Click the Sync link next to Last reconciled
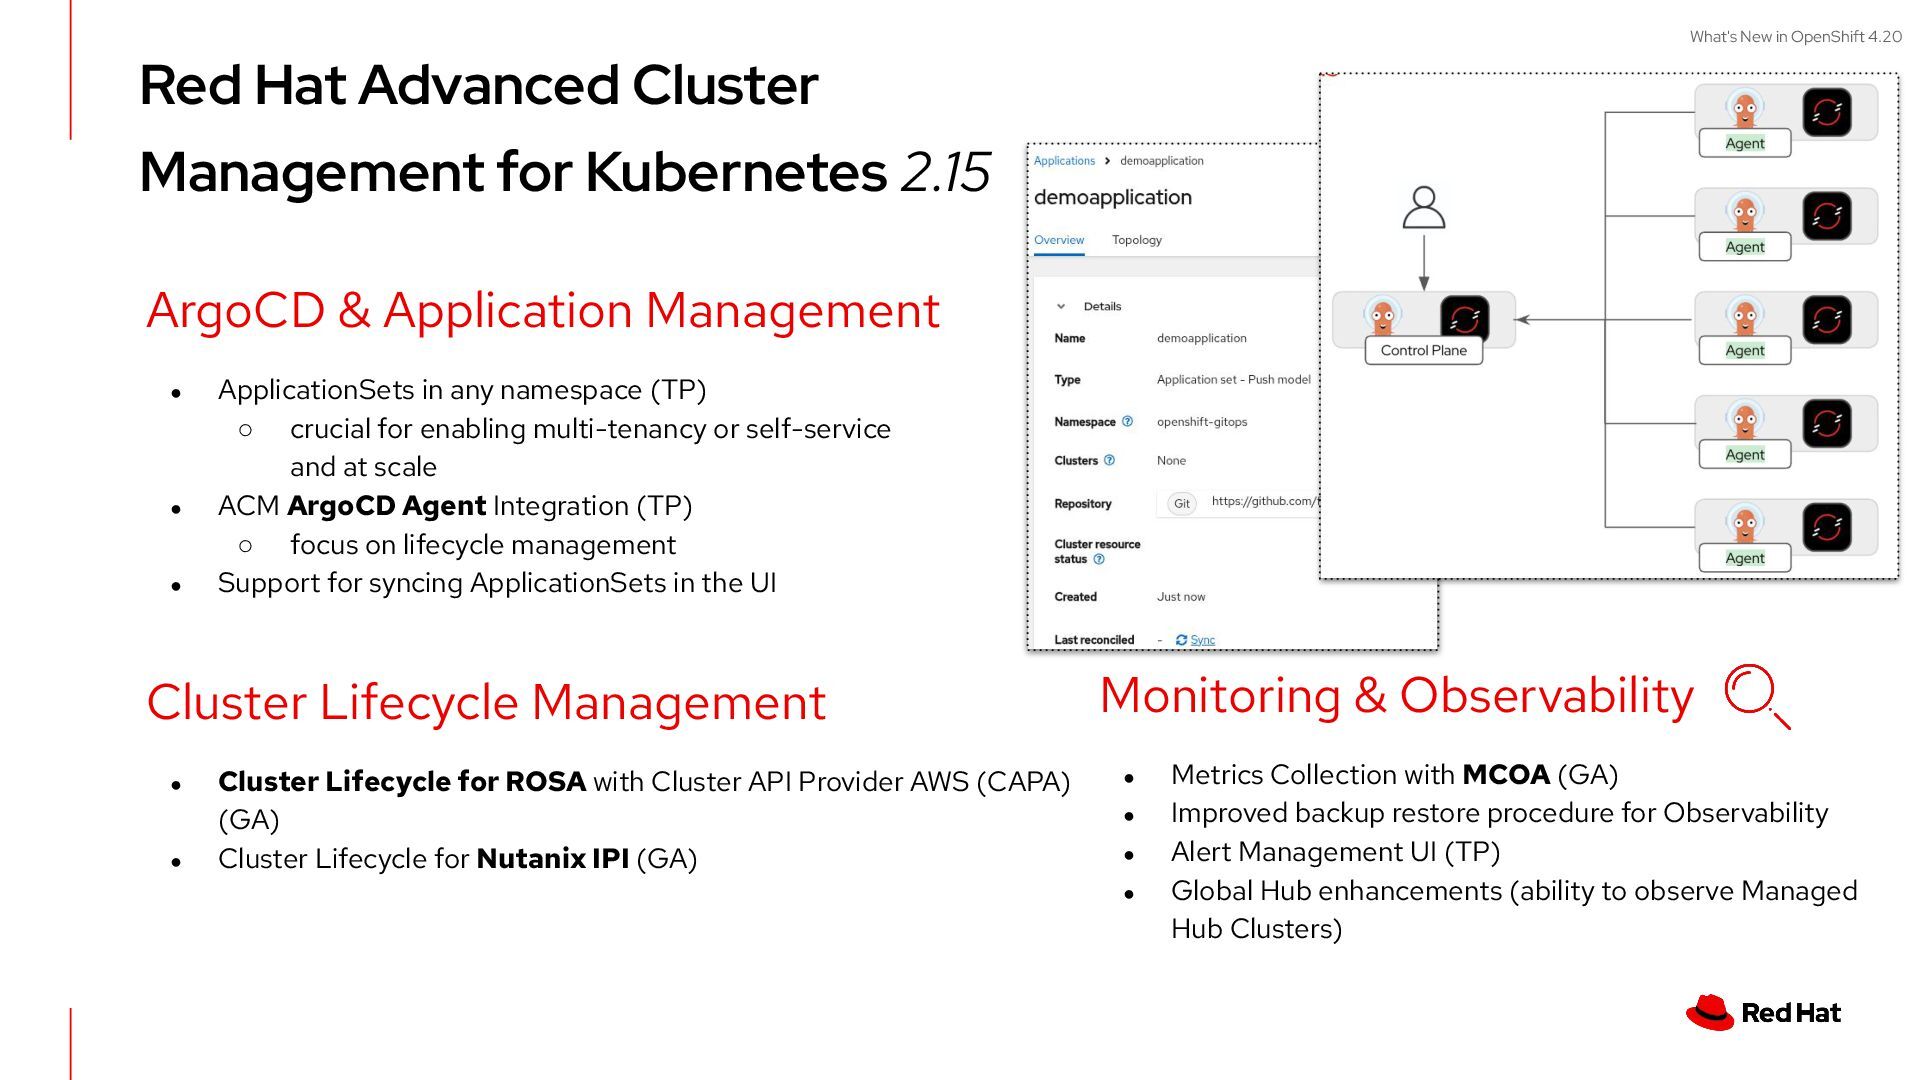 tap(1203, 640)
